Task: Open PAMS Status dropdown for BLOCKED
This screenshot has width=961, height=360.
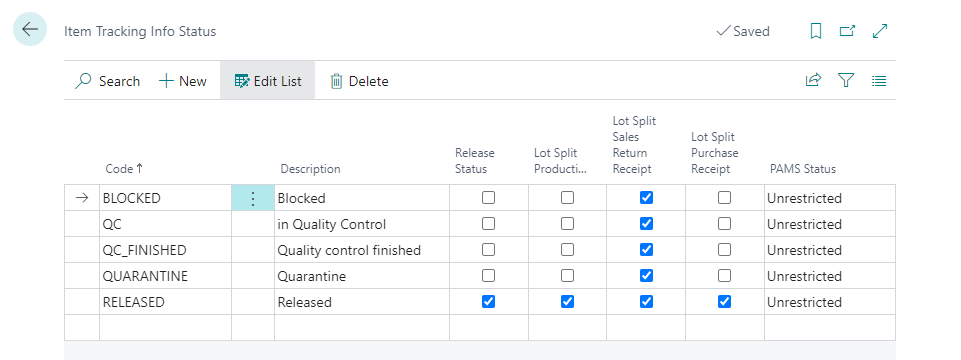Action: coord(830,198)
